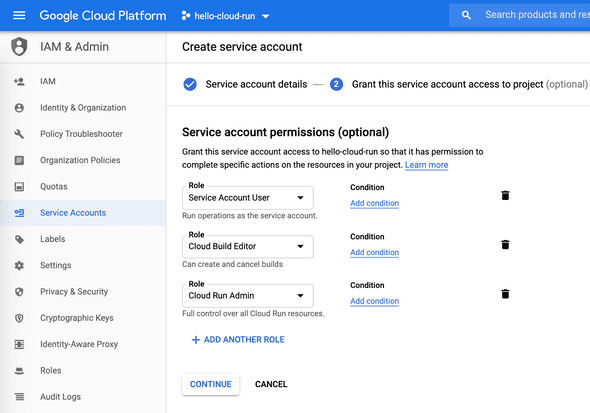Select Service Accounts in sidebar
The width and height of the screenshot is (590, 413).
(x=83, y=213)
